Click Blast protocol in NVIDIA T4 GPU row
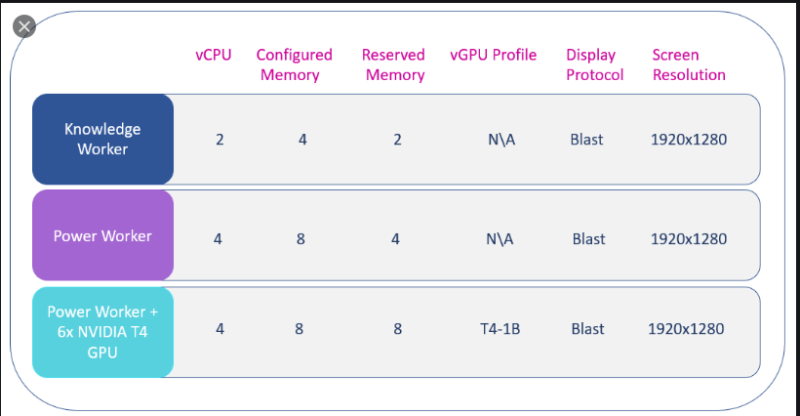 pos(588,329)
